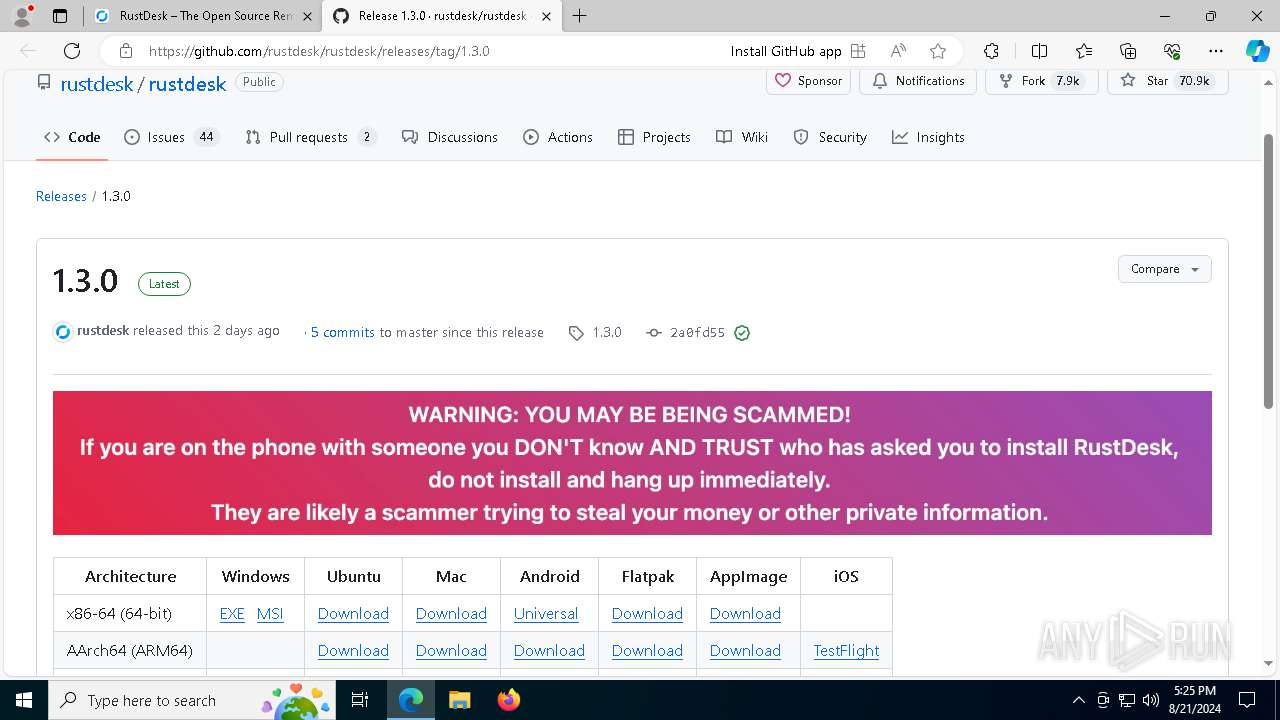Image resolution: width=1280 pixels, height=720 pixels.
Task: Open the Wiki tab
Action: pyautogui.click(x=742, y=137)
